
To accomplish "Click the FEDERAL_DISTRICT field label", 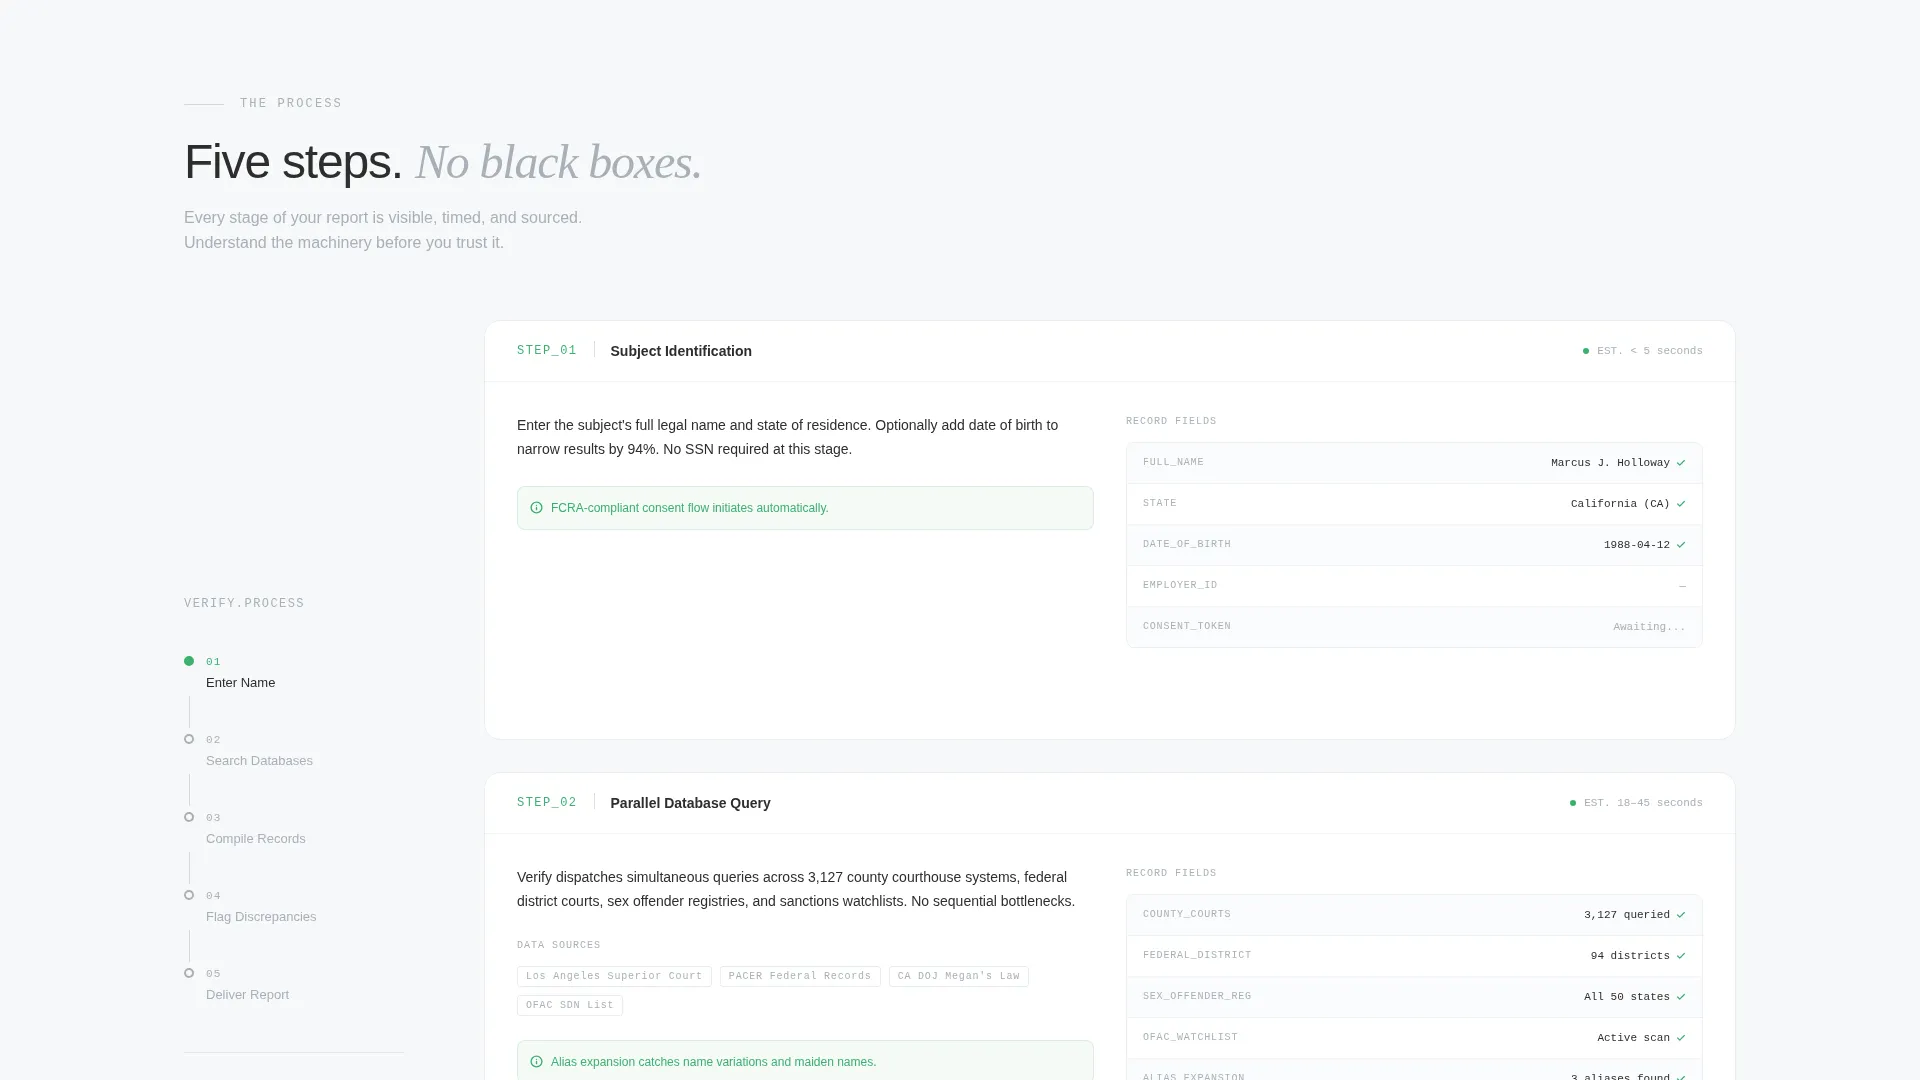I will 1197,956.
